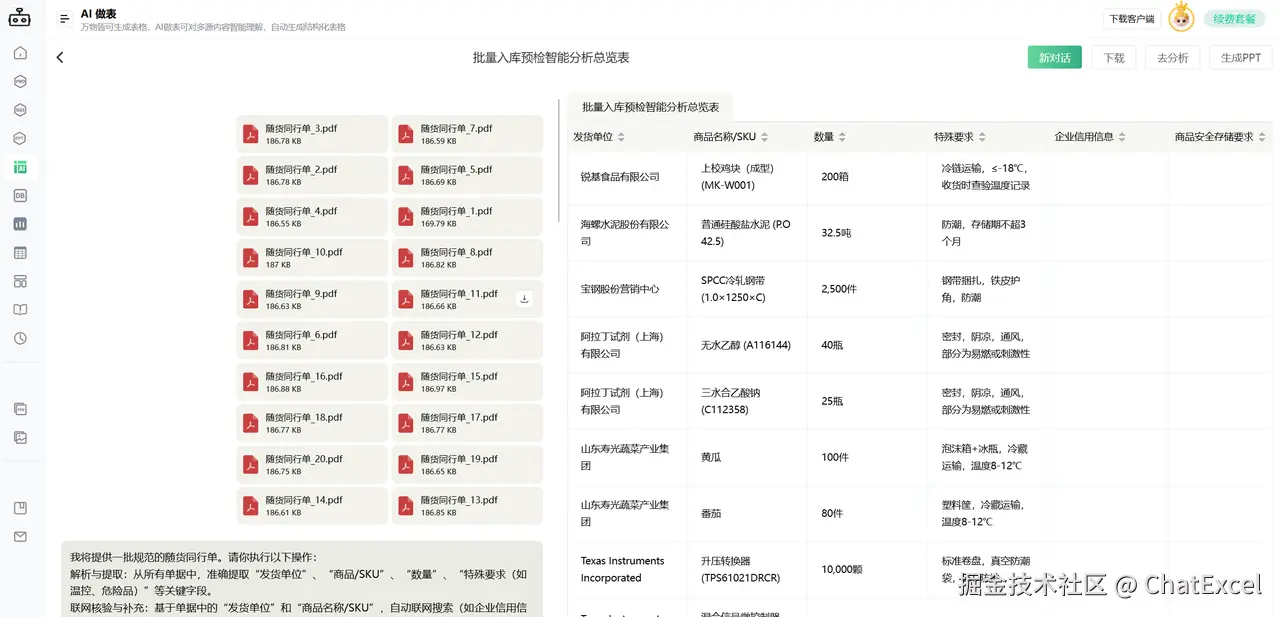The image size is (1280, 617).
Task: Open file 随货同行单_7.pdf
Action: (x=467, y=134)
